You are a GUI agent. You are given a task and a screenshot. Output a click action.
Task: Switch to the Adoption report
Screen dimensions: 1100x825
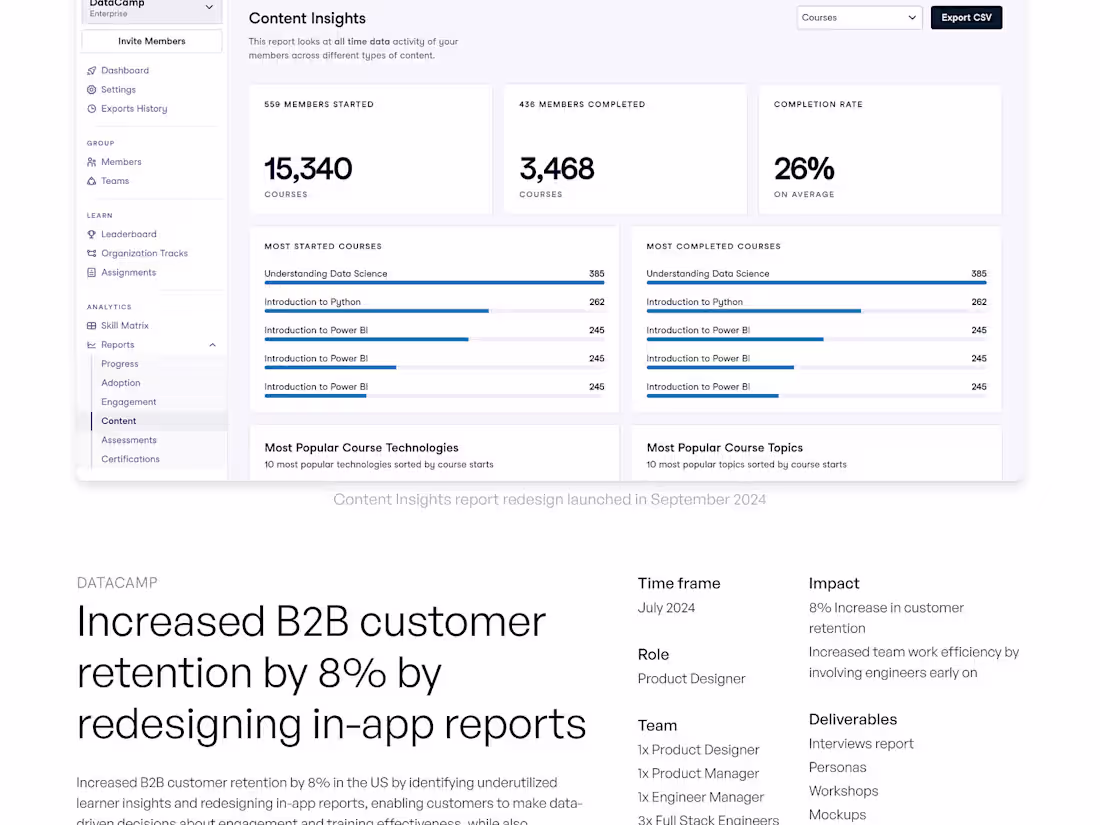click(120, 382)
